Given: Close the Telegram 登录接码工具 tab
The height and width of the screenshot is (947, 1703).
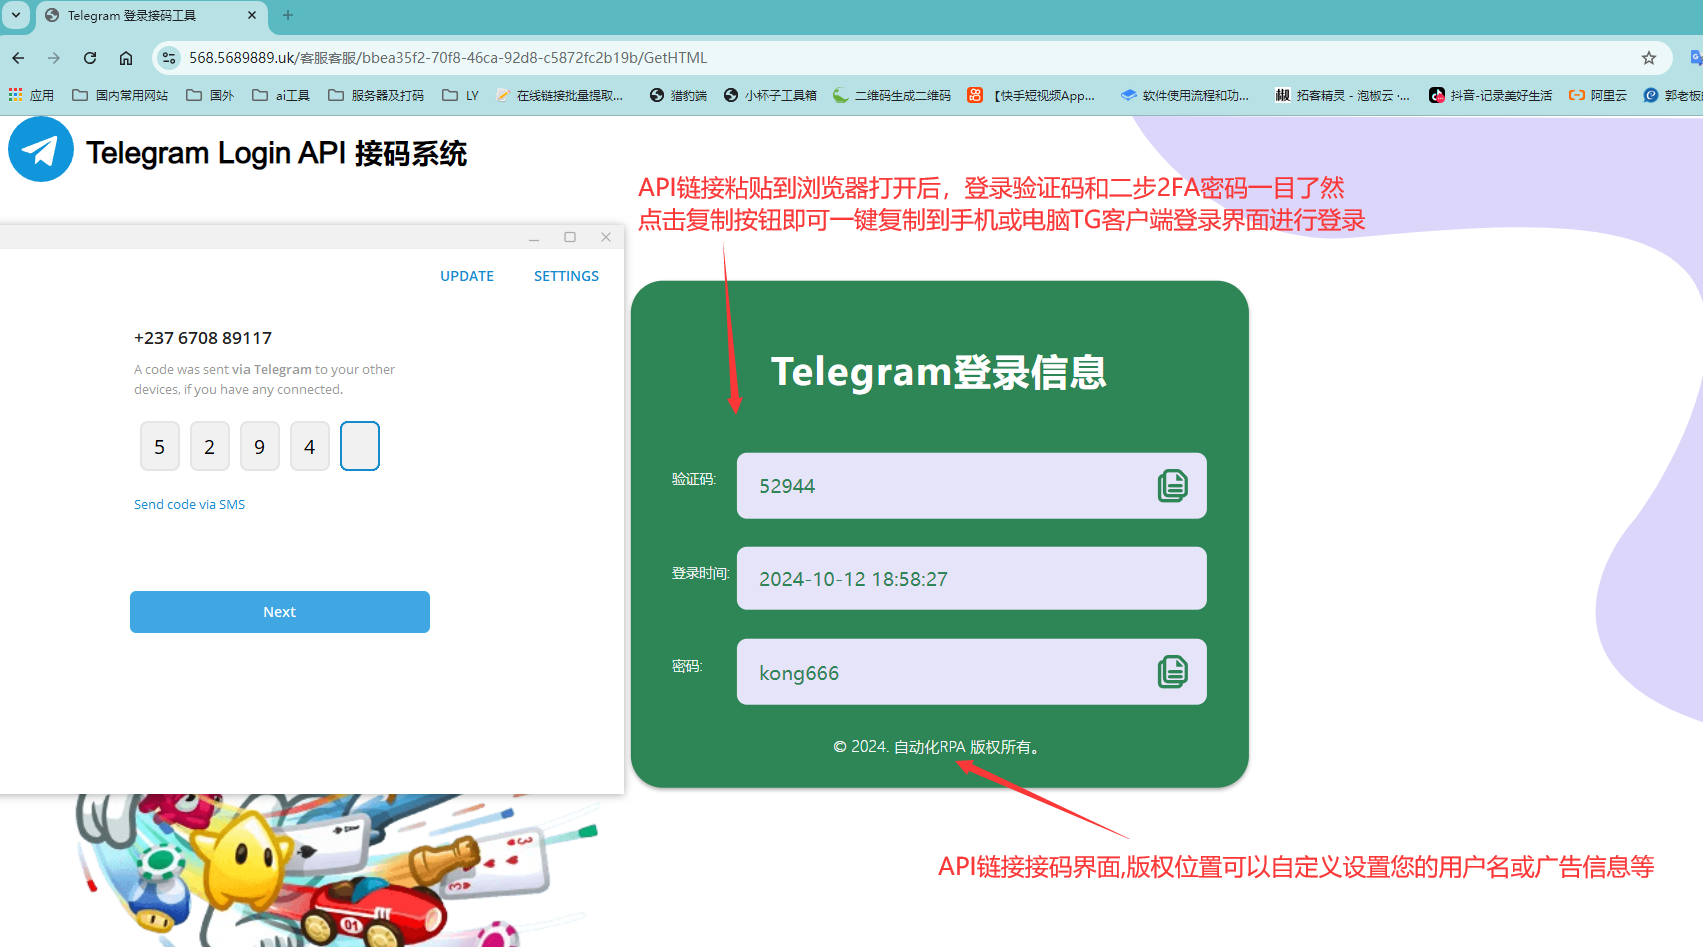Looking at the screenshot, I should point(251,15).
